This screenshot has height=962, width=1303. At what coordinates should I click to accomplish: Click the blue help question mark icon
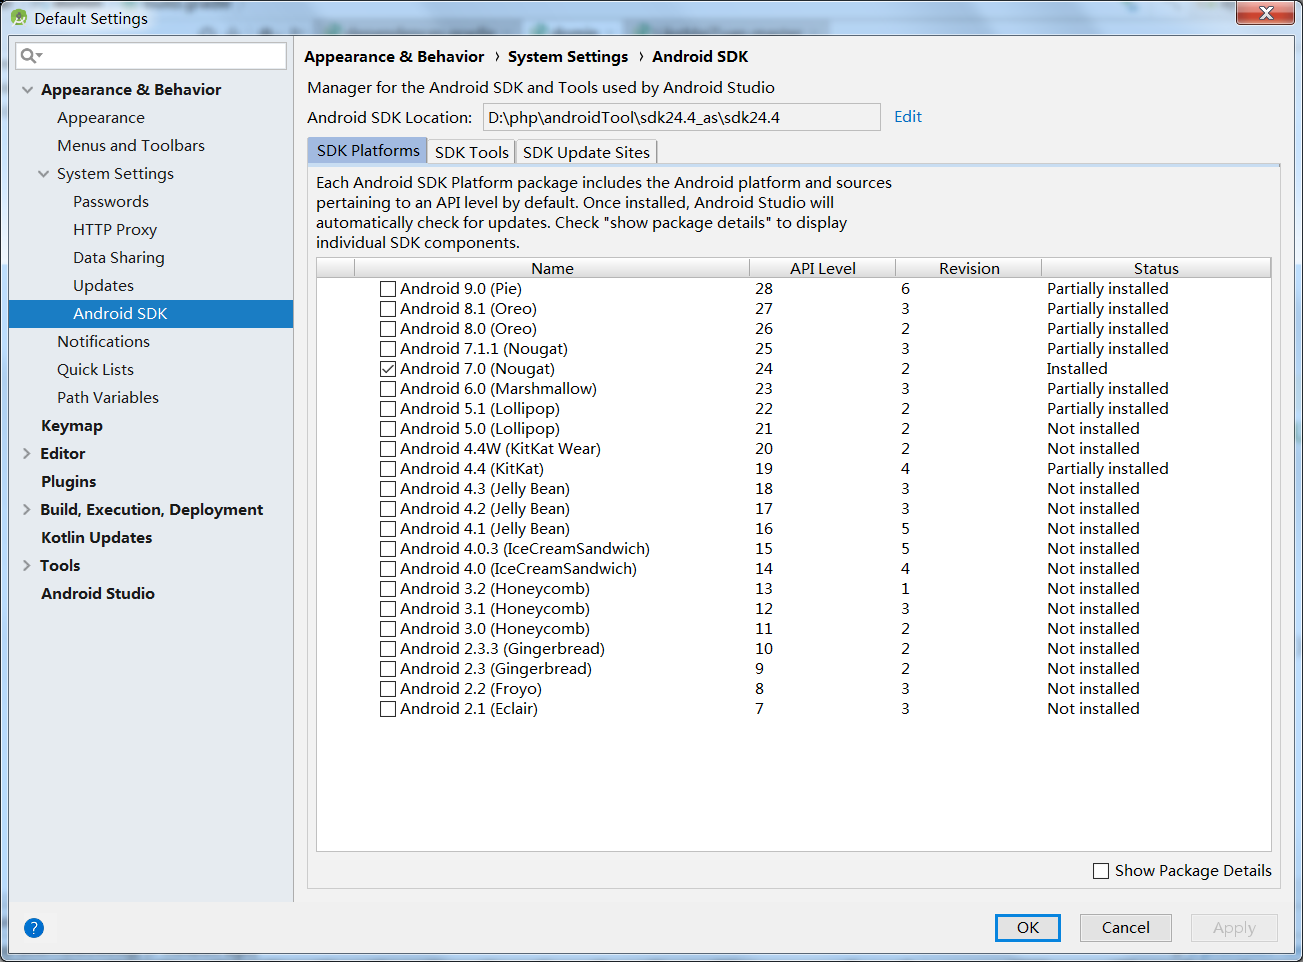point(34,928)
